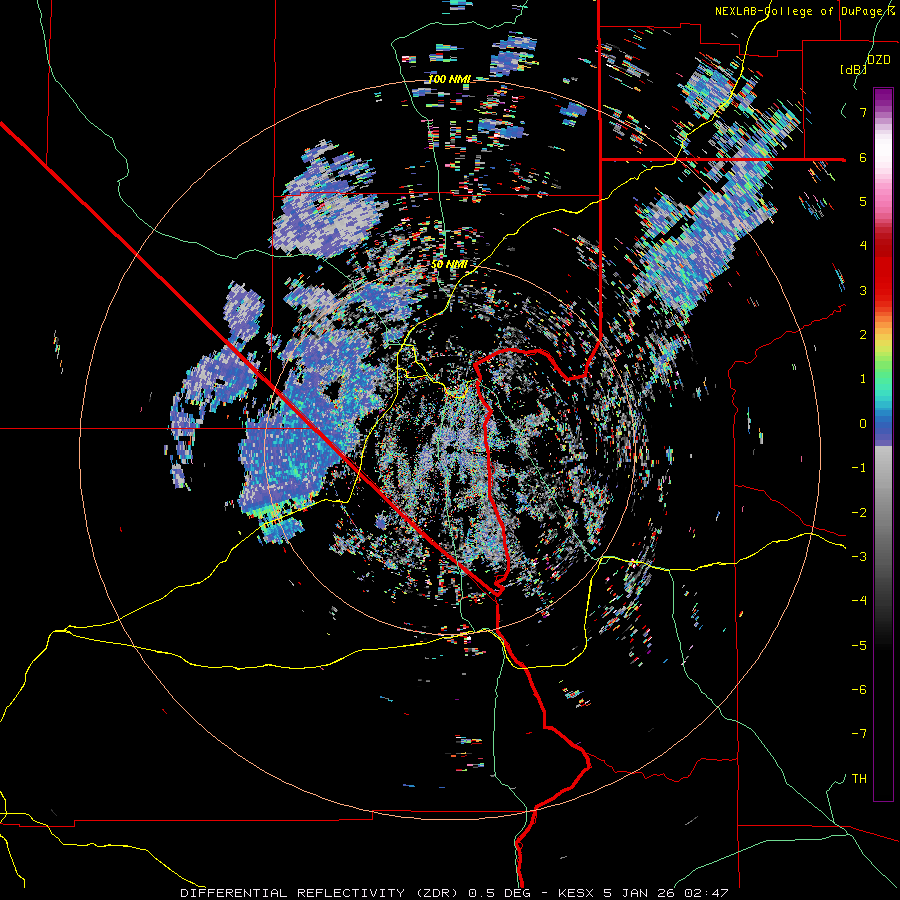Click the "6" value on the scale
This screenshot has width=900, height=900.
click(x=863, y=157)
